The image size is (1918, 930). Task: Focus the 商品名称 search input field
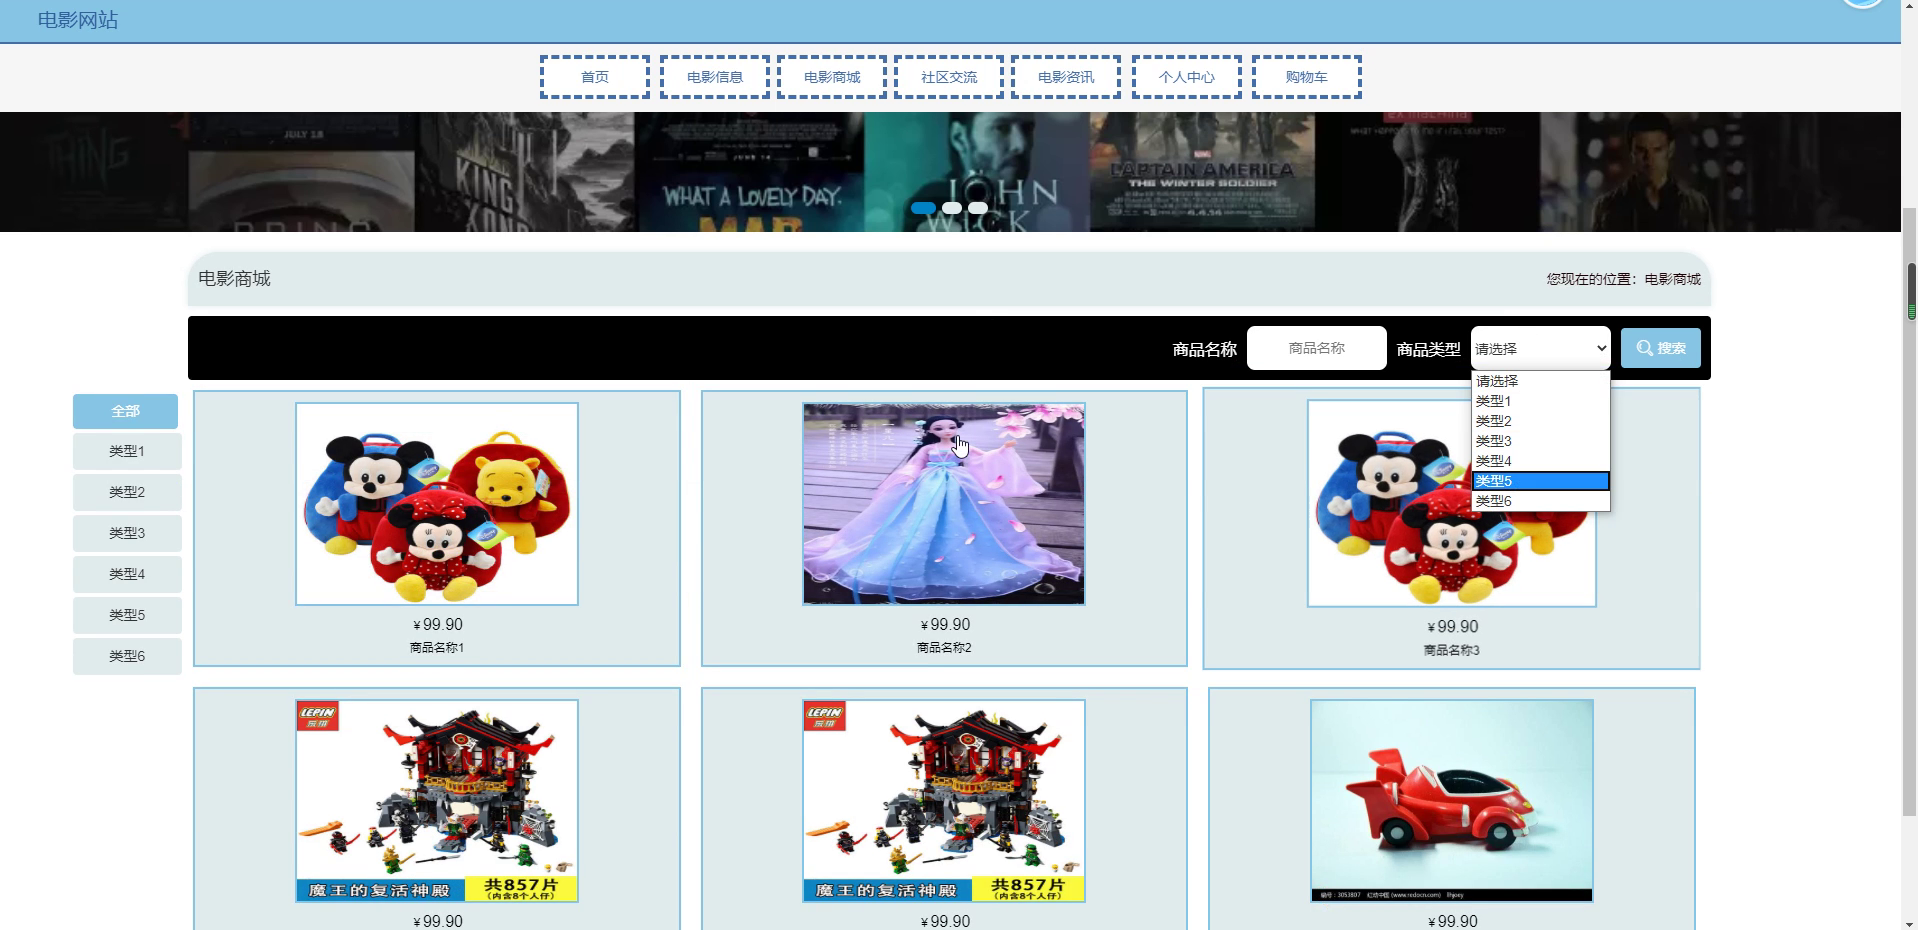pyautogui.click(x=1317, y=348)
